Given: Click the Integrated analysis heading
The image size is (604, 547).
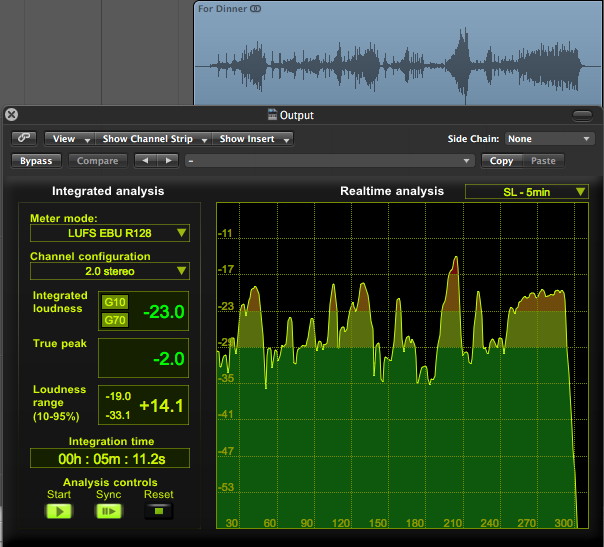Looking at the screenshot, I should point(108,191).
